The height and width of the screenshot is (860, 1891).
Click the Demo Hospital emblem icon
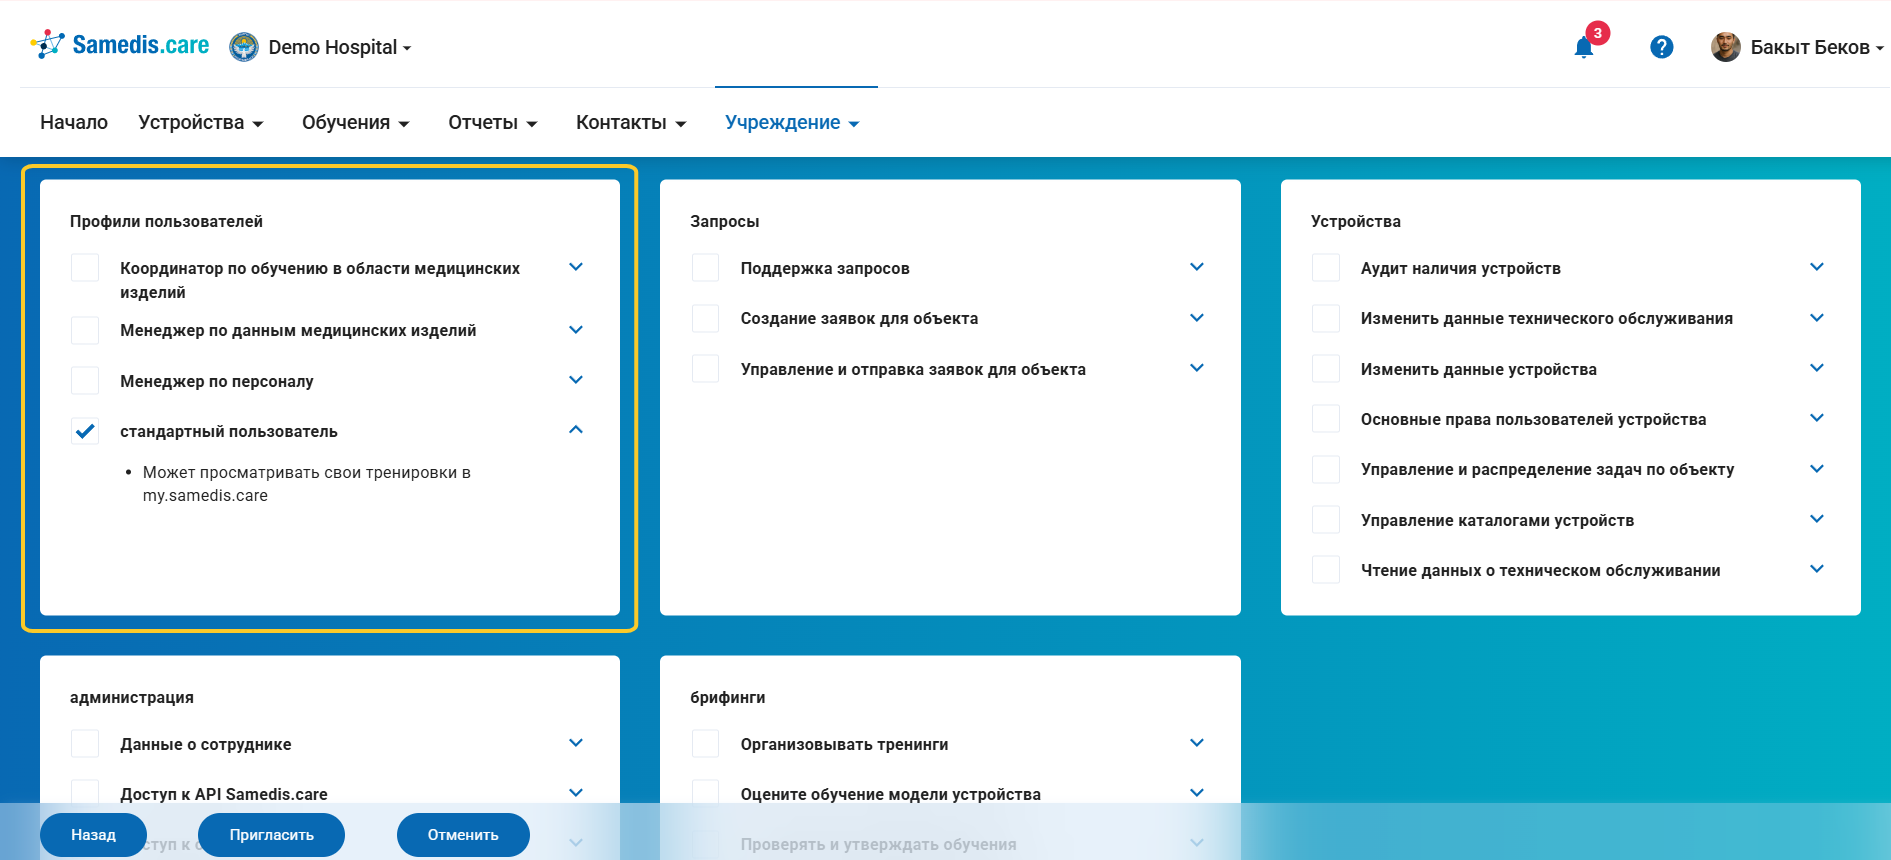pos(244,47)
